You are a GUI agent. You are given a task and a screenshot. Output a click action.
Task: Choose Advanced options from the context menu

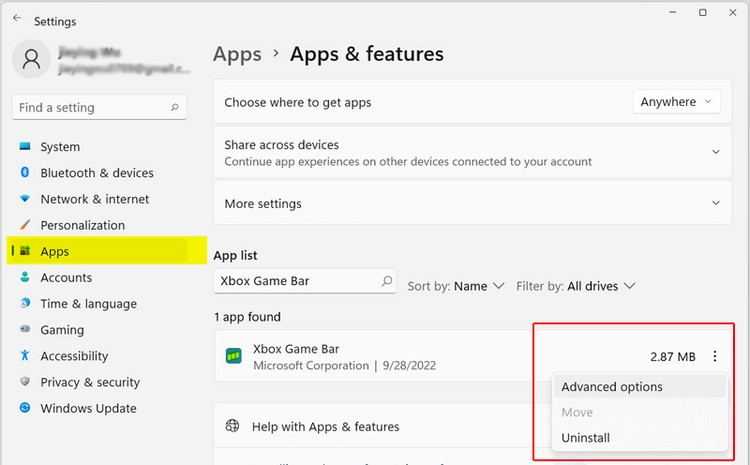point(640,387)
